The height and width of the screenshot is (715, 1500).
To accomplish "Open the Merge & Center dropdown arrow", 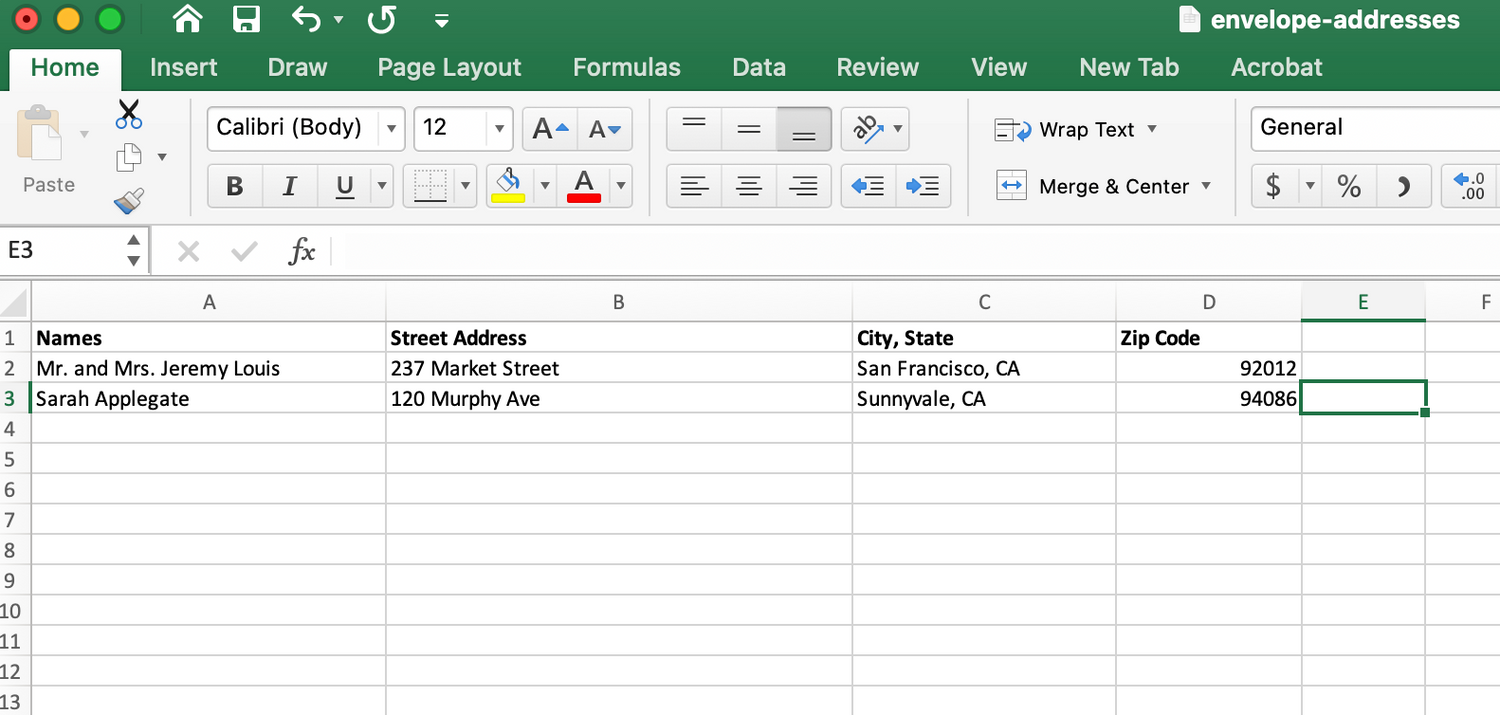I will [x=1206, y=186].
